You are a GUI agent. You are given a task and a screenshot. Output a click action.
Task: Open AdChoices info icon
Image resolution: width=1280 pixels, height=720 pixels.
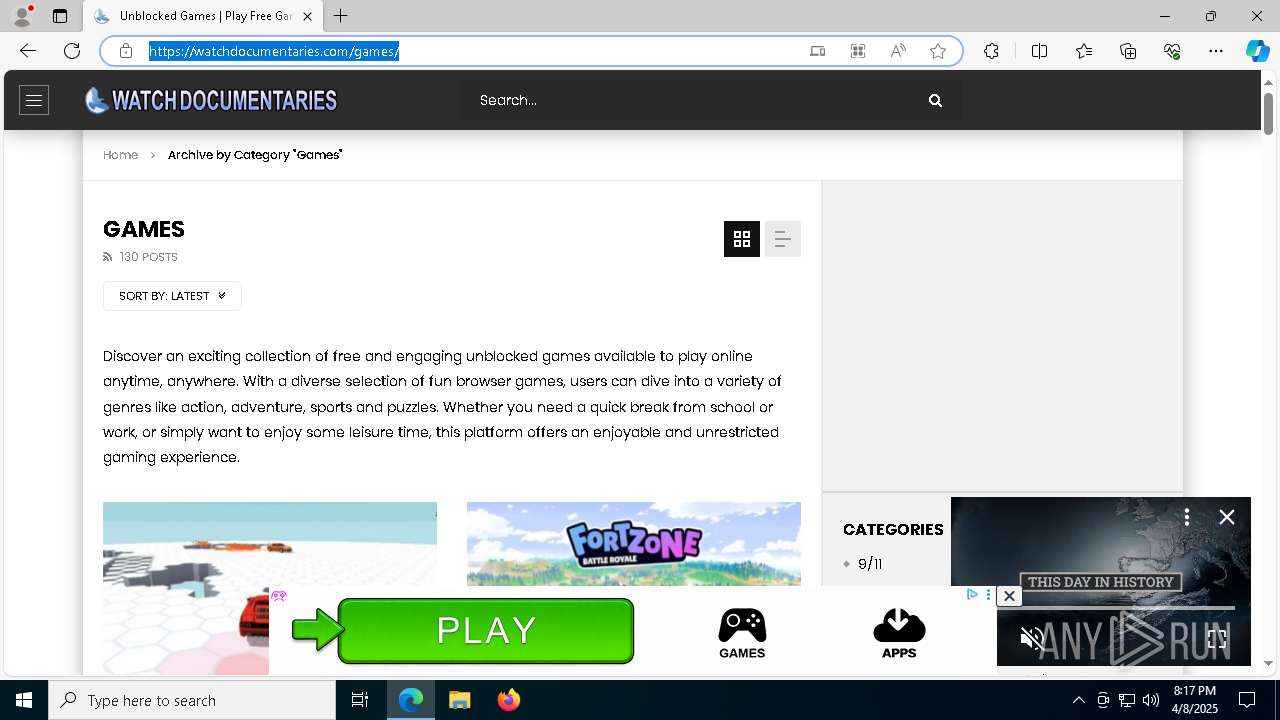972,595
